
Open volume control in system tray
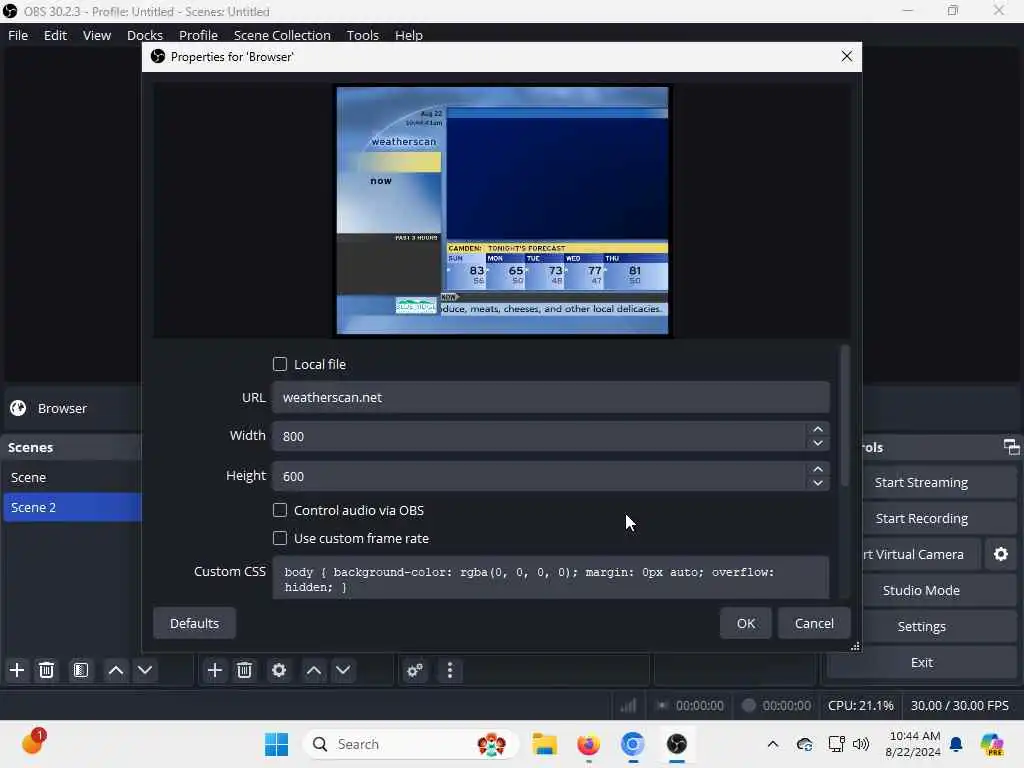(x=861, y=744)
